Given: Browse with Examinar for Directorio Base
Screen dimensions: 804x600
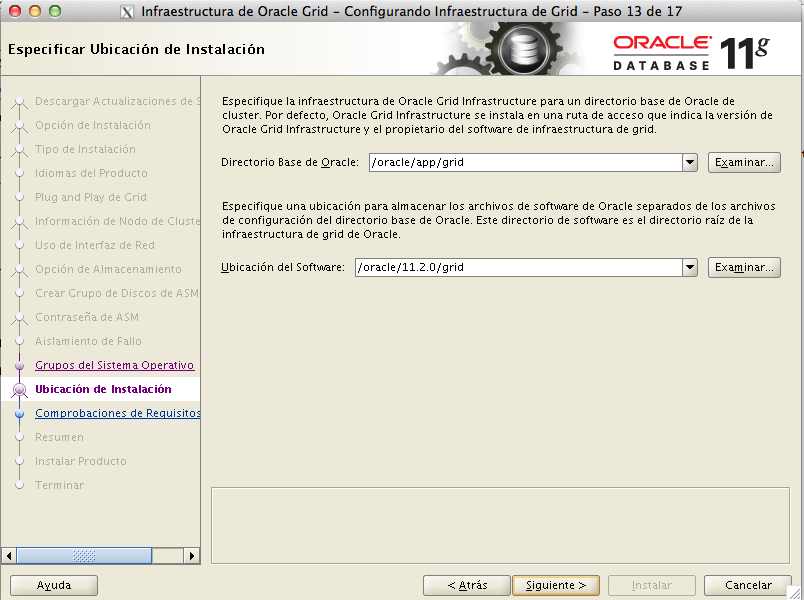Looking at the screenshot, I should pos(743,162).
